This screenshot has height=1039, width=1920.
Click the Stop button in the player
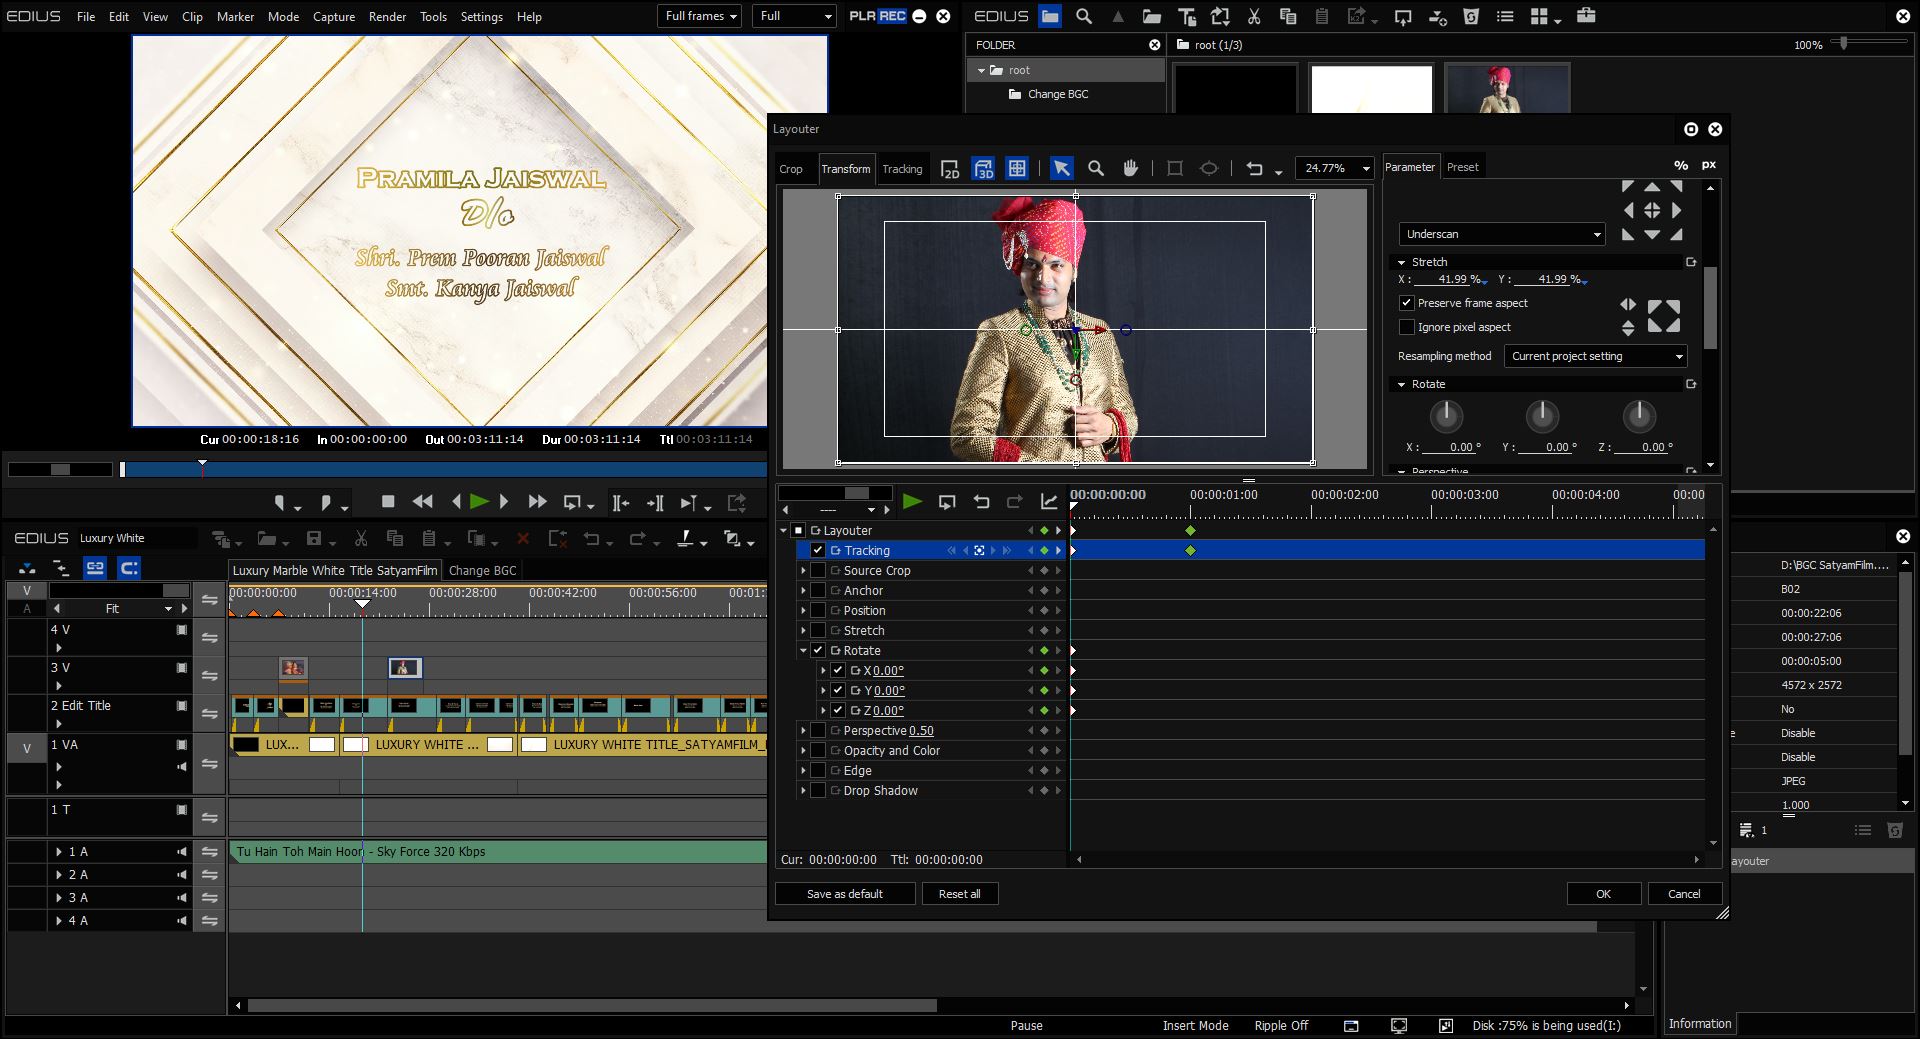tap(388, 502)
